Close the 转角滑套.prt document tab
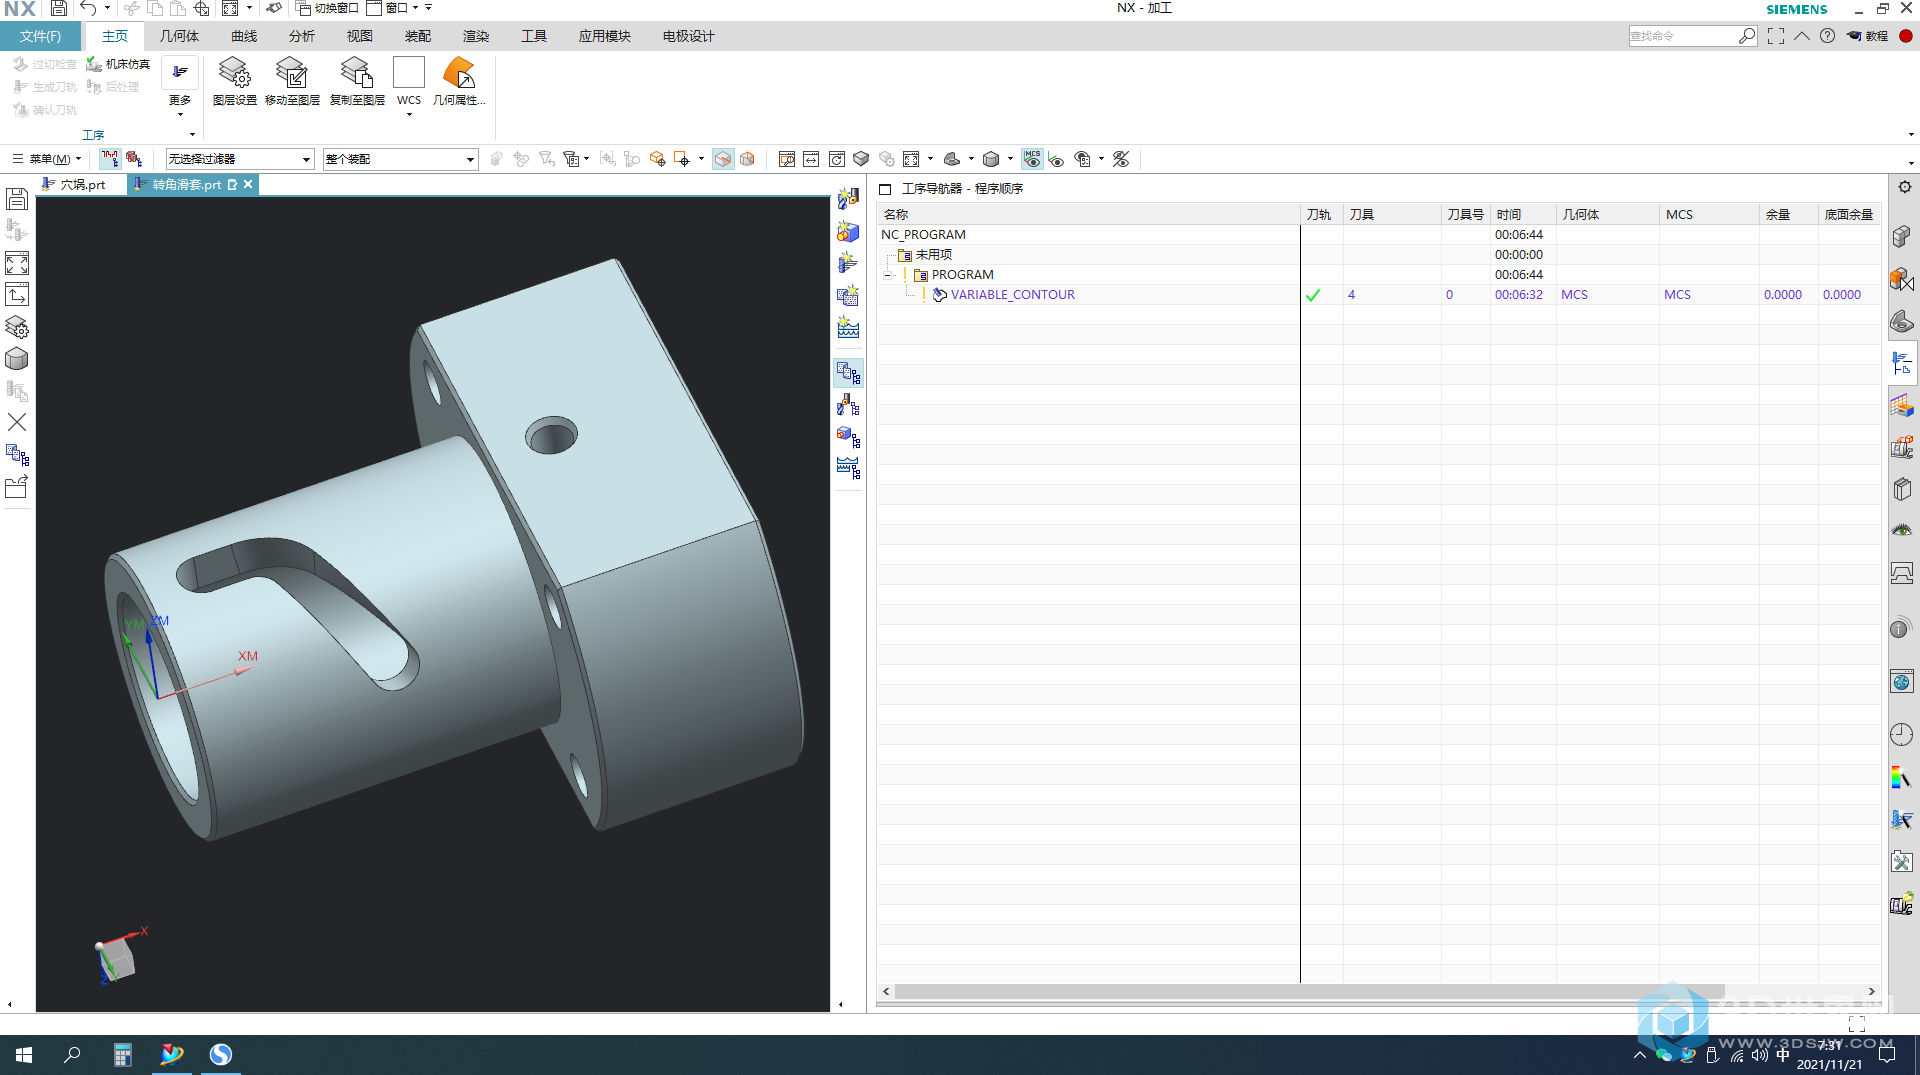1920x1075 pixels. pos(248,184)
